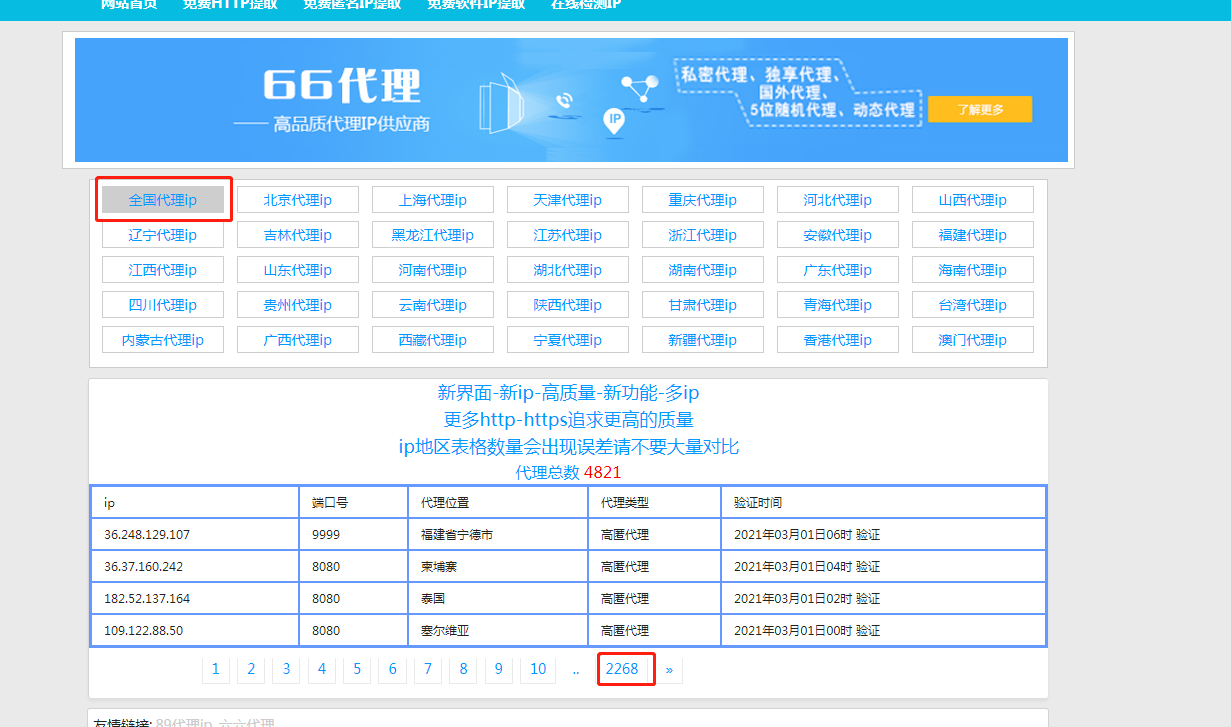Click the 了解更多 banner button
This screenshot has height=727, width=1231.
tap(979, 109)
